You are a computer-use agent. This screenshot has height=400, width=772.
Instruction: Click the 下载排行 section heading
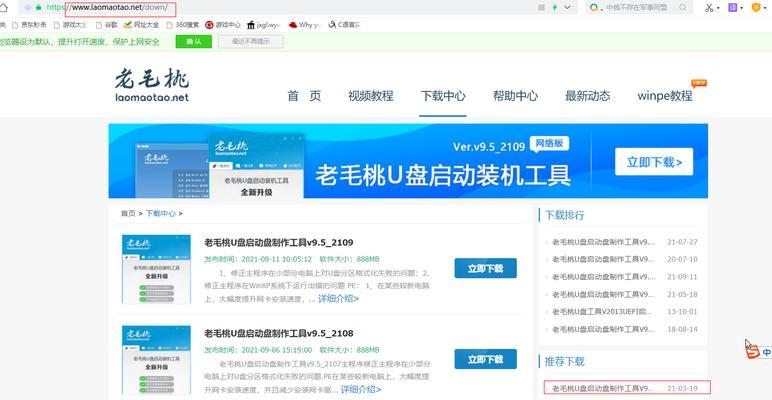pyautogui.click(x=564, y=215)
